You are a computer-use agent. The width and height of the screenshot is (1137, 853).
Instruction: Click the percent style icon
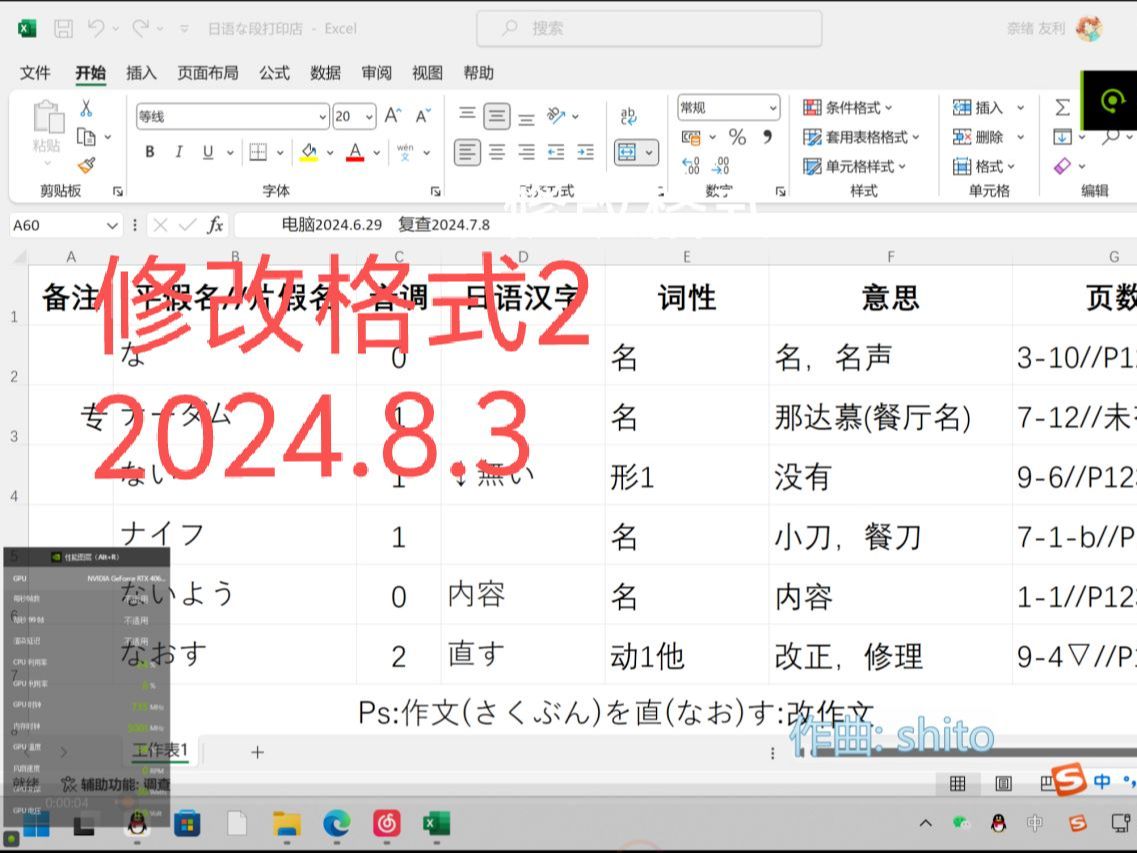pos(736,137)
